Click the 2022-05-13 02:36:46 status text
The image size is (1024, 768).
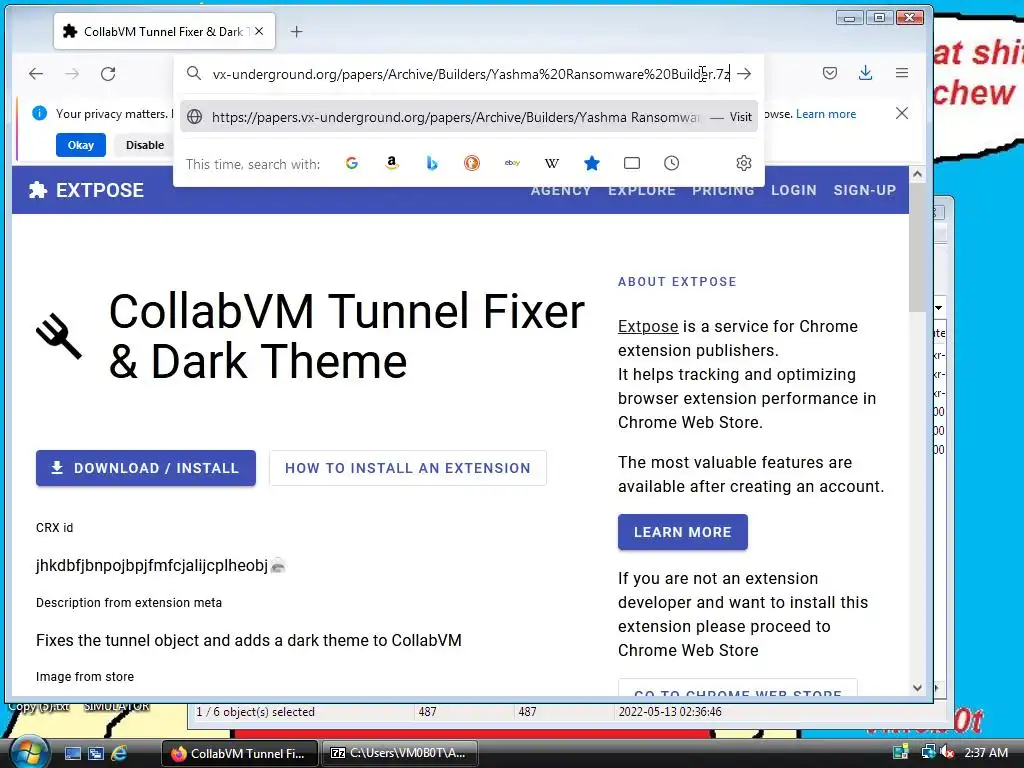point(669,712)
